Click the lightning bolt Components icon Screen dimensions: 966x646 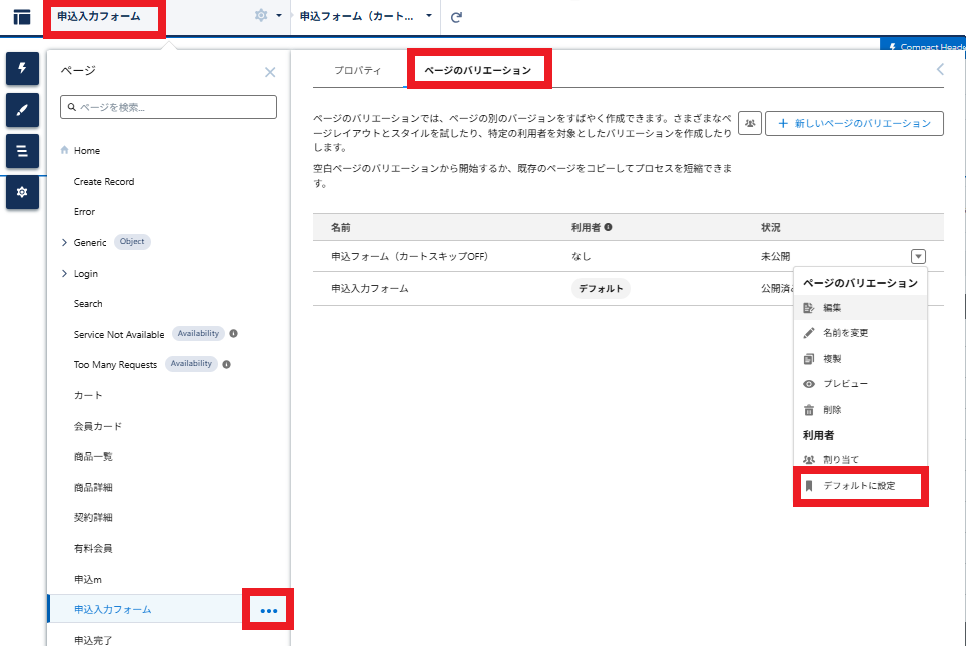22,68
